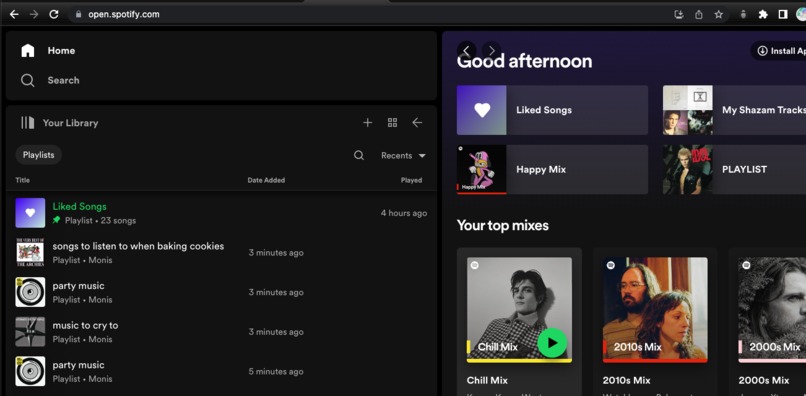The image size is (806, 396).
Task: Reload the Spotify page
Action: coord(54,14)
